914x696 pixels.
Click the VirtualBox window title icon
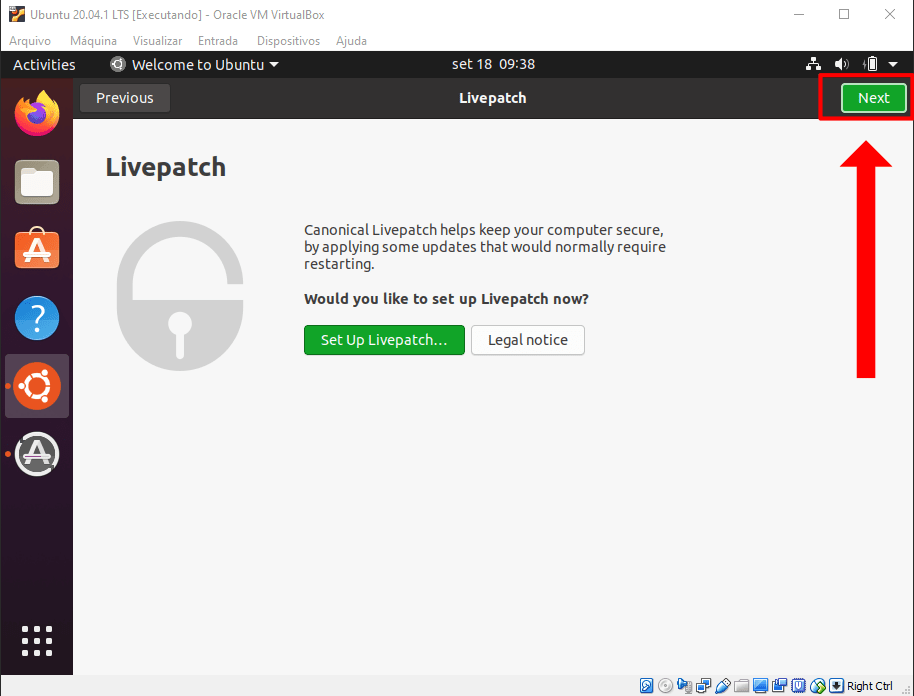16,14
